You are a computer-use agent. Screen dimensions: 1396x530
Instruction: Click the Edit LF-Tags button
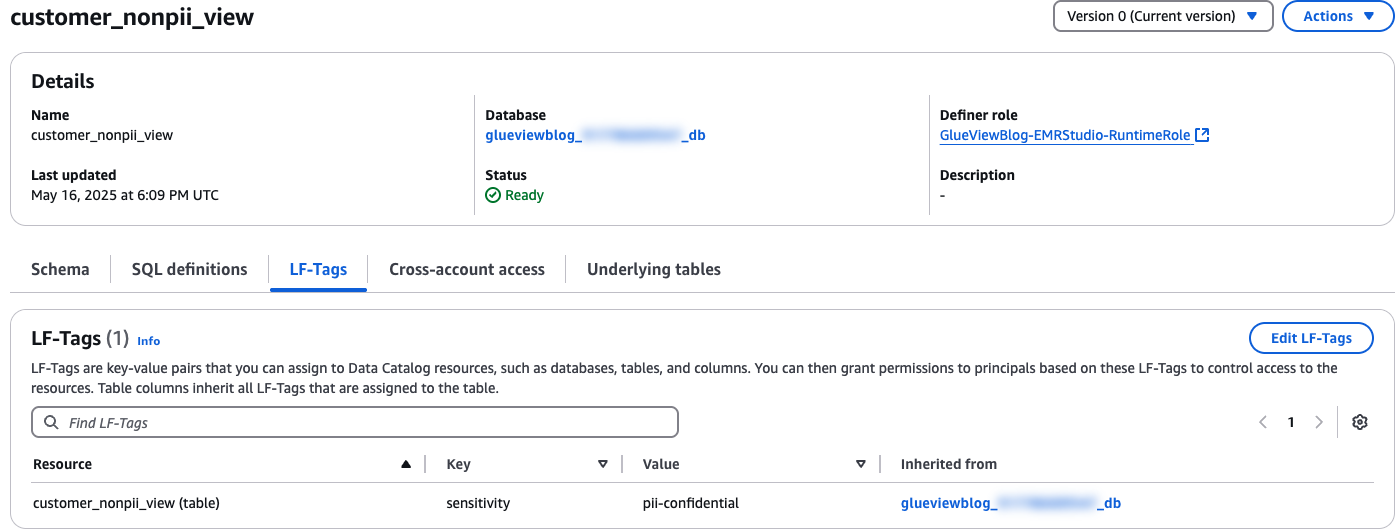(x=1310, y=338)
